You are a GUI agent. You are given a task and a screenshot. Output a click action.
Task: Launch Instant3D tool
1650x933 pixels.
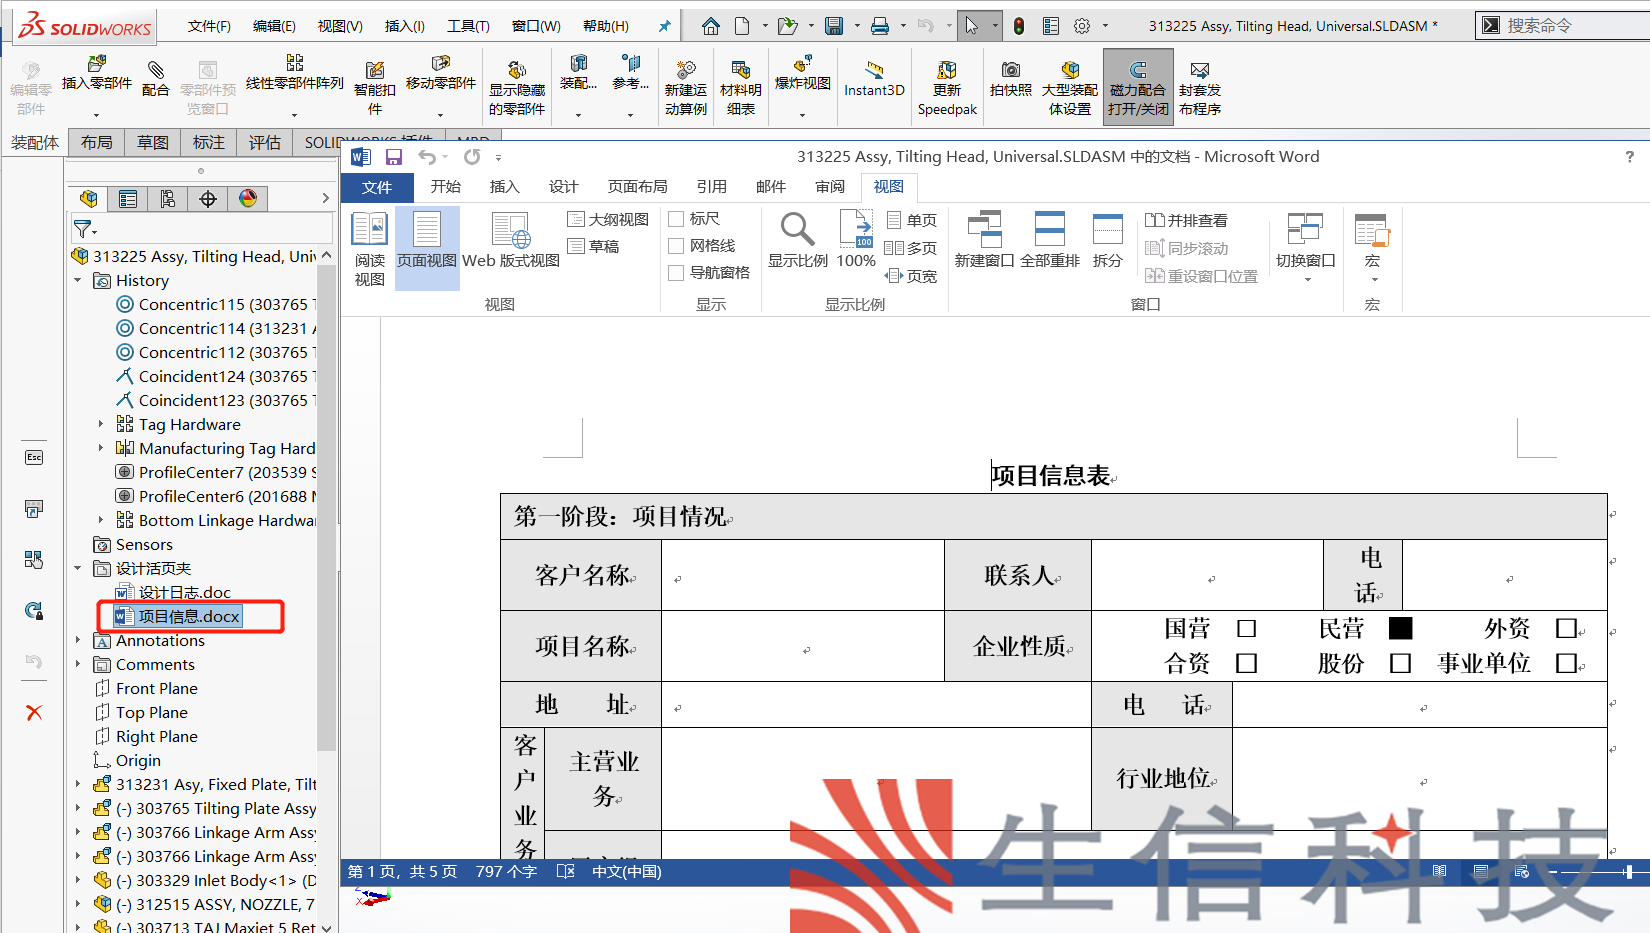pyautogui.click(x=874, y=78)
